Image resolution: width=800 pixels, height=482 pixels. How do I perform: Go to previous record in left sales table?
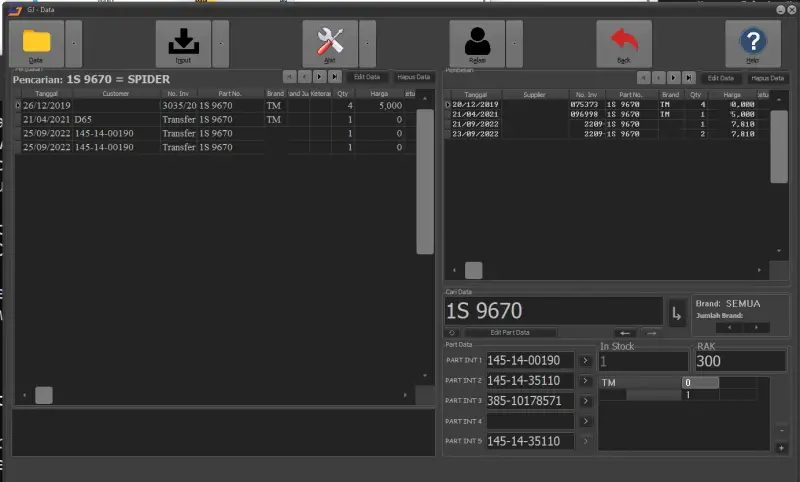tap(305, 77)
